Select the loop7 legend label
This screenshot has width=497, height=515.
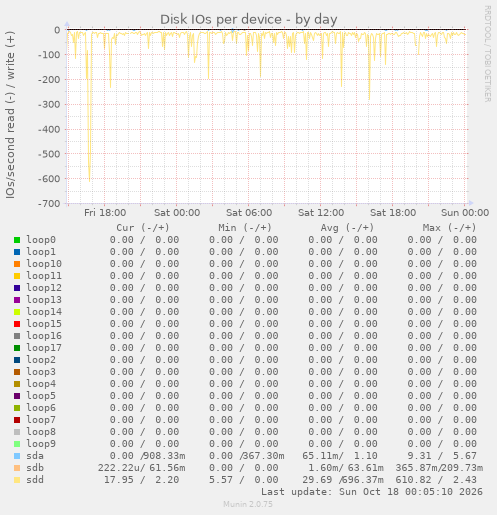[41, 420]
